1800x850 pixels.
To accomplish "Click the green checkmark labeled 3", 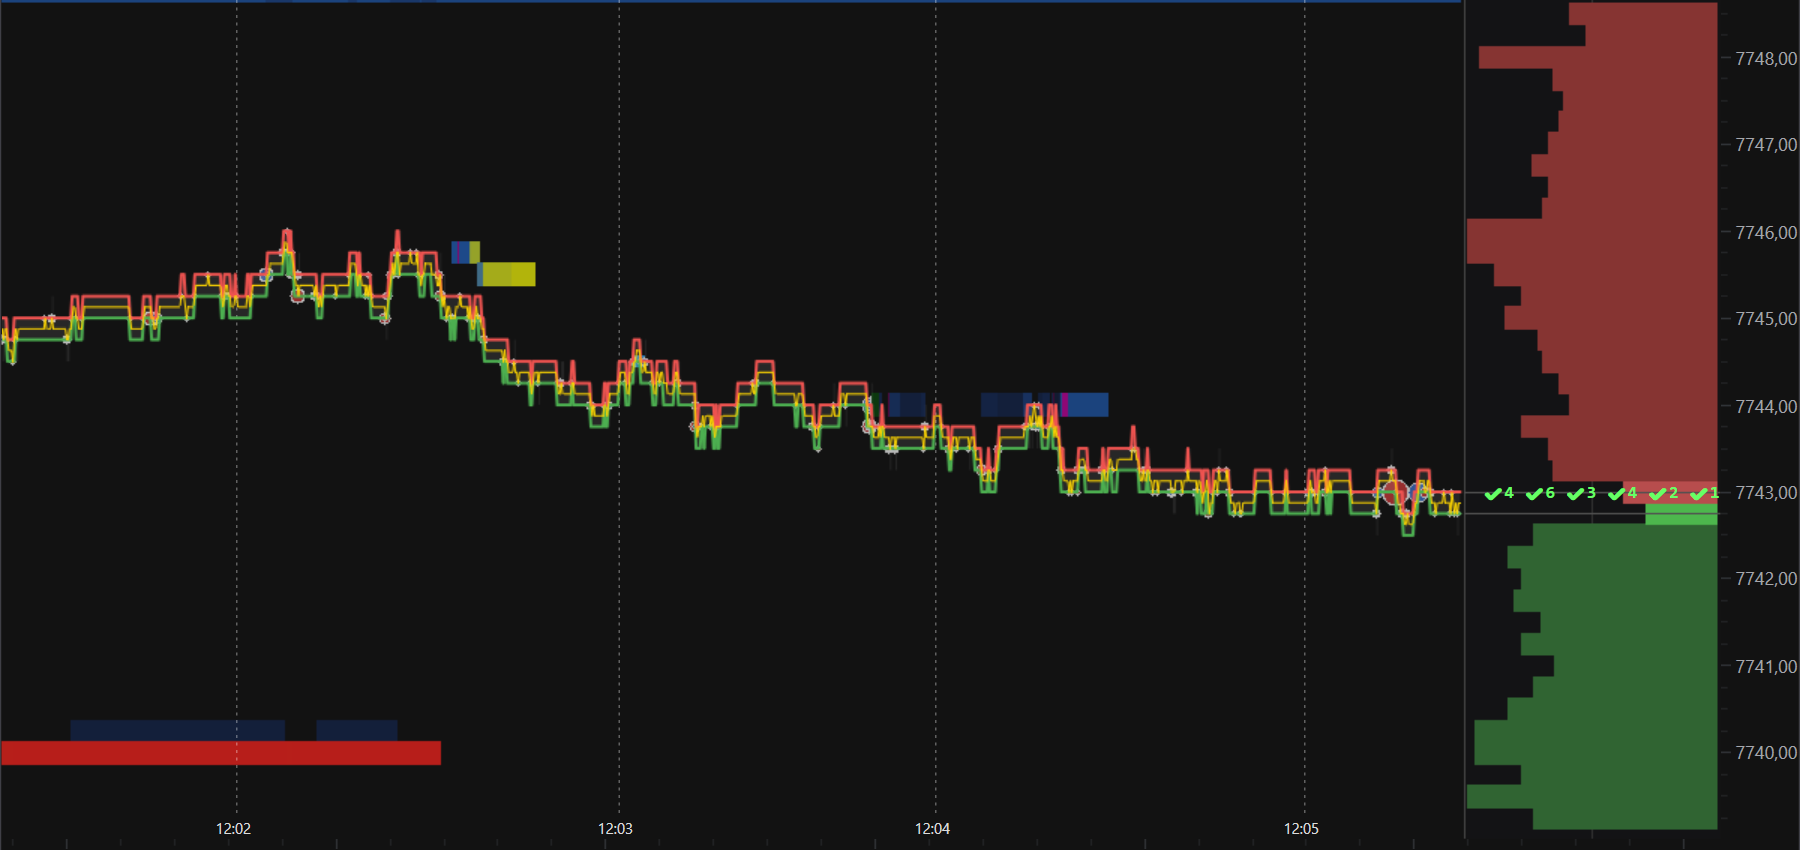I will [1581, 493].
